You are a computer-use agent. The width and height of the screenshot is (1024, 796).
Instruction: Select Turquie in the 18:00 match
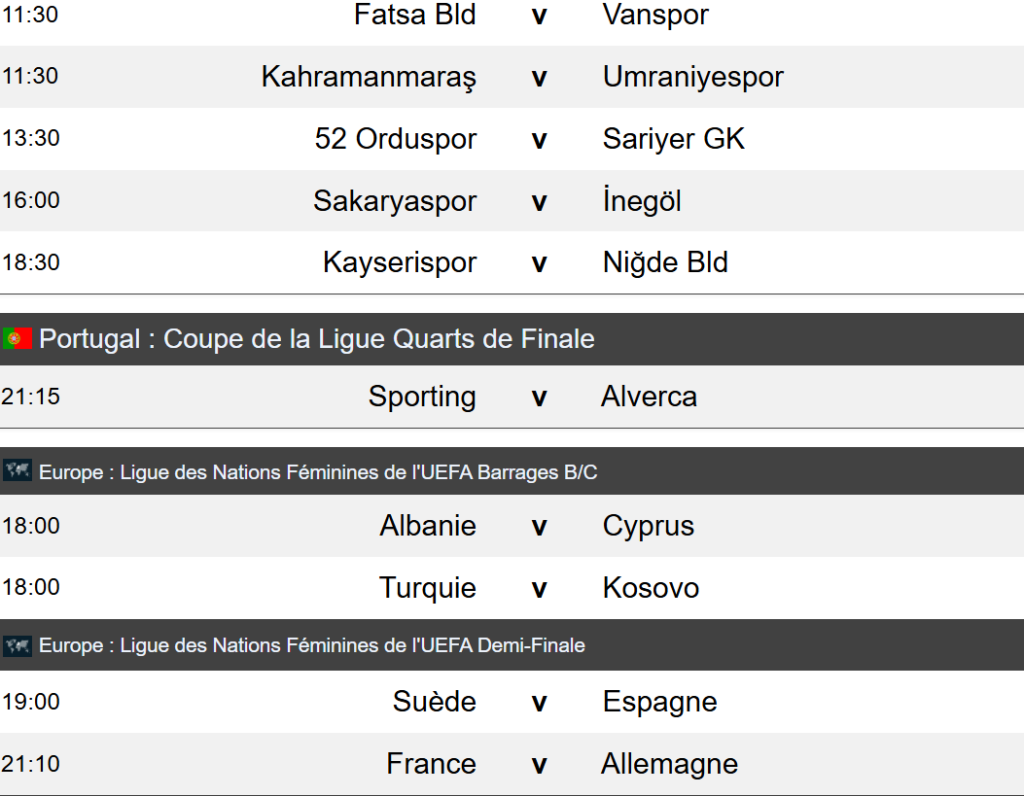(427, 588)
